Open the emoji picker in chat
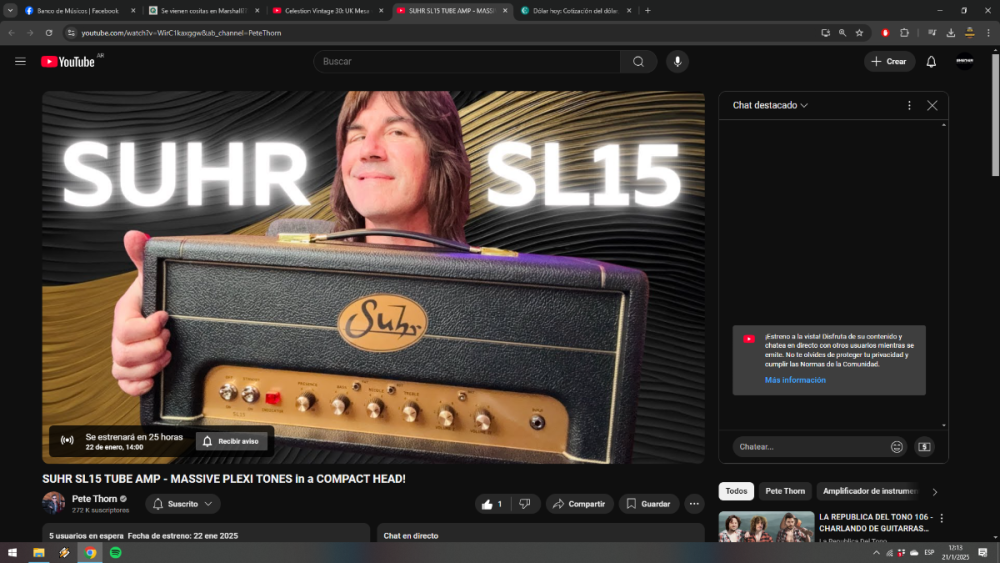The height and width of the screenshot is (563, 1000). (897, 447)
